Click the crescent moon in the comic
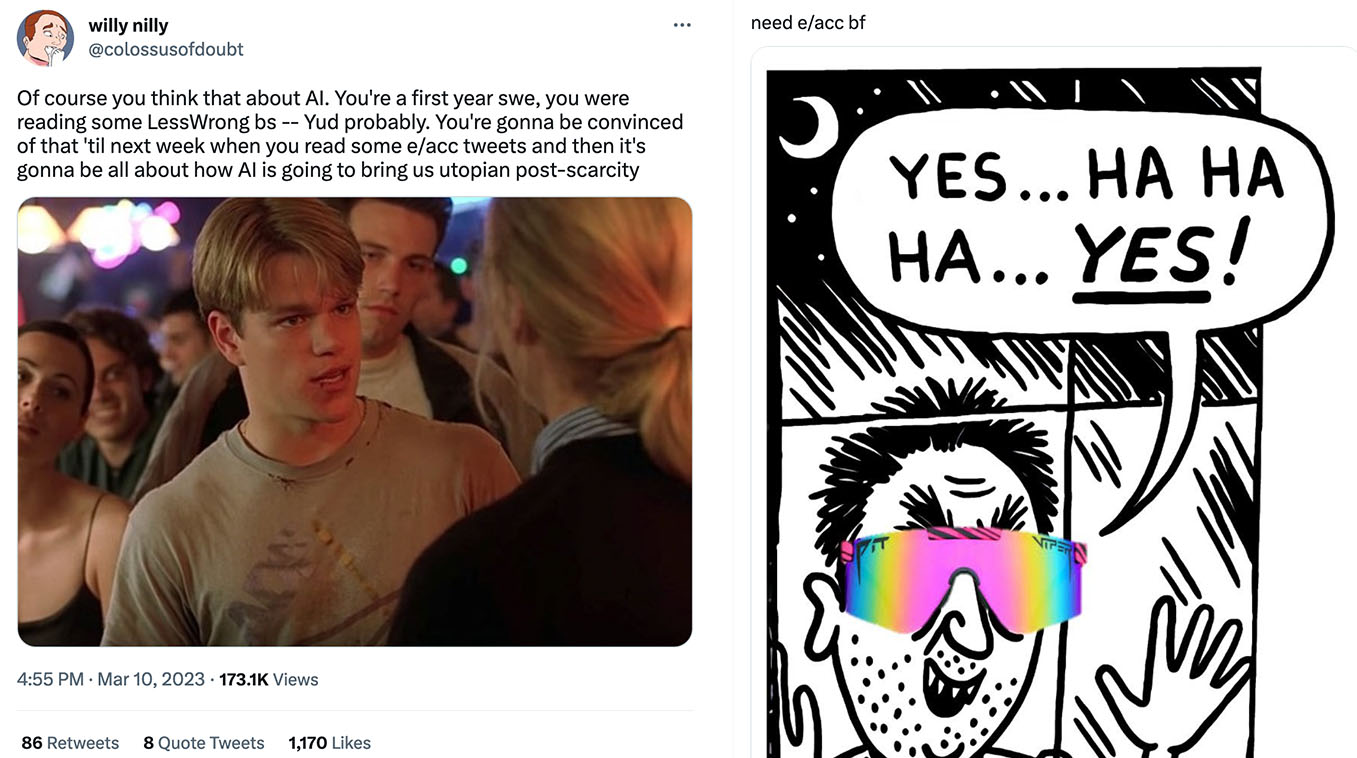The image size is (1357, 758). pos(812,126)
